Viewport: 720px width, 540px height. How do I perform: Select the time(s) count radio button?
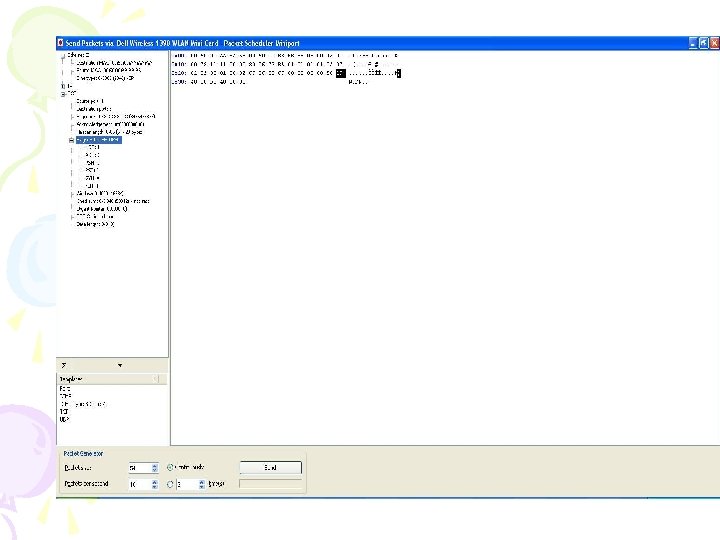coord(170,484)
